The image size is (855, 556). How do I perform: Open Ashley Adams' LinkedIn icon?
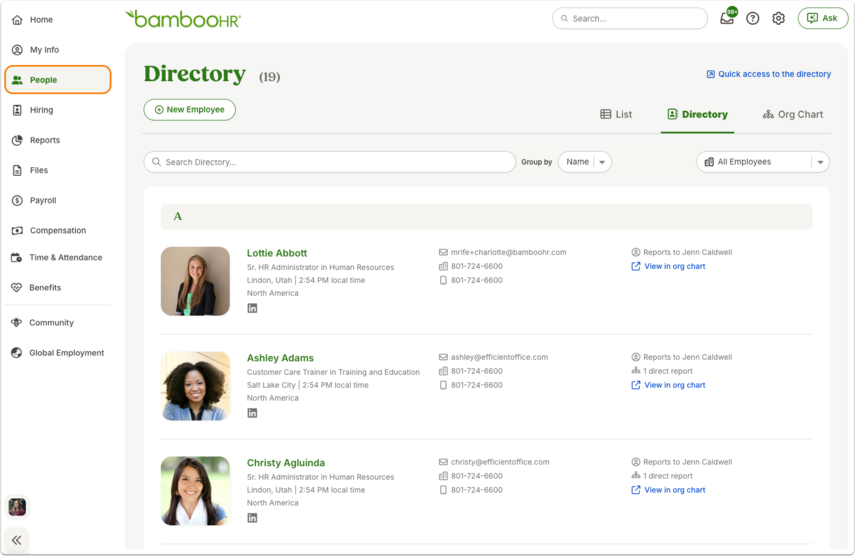pos(252,413)
